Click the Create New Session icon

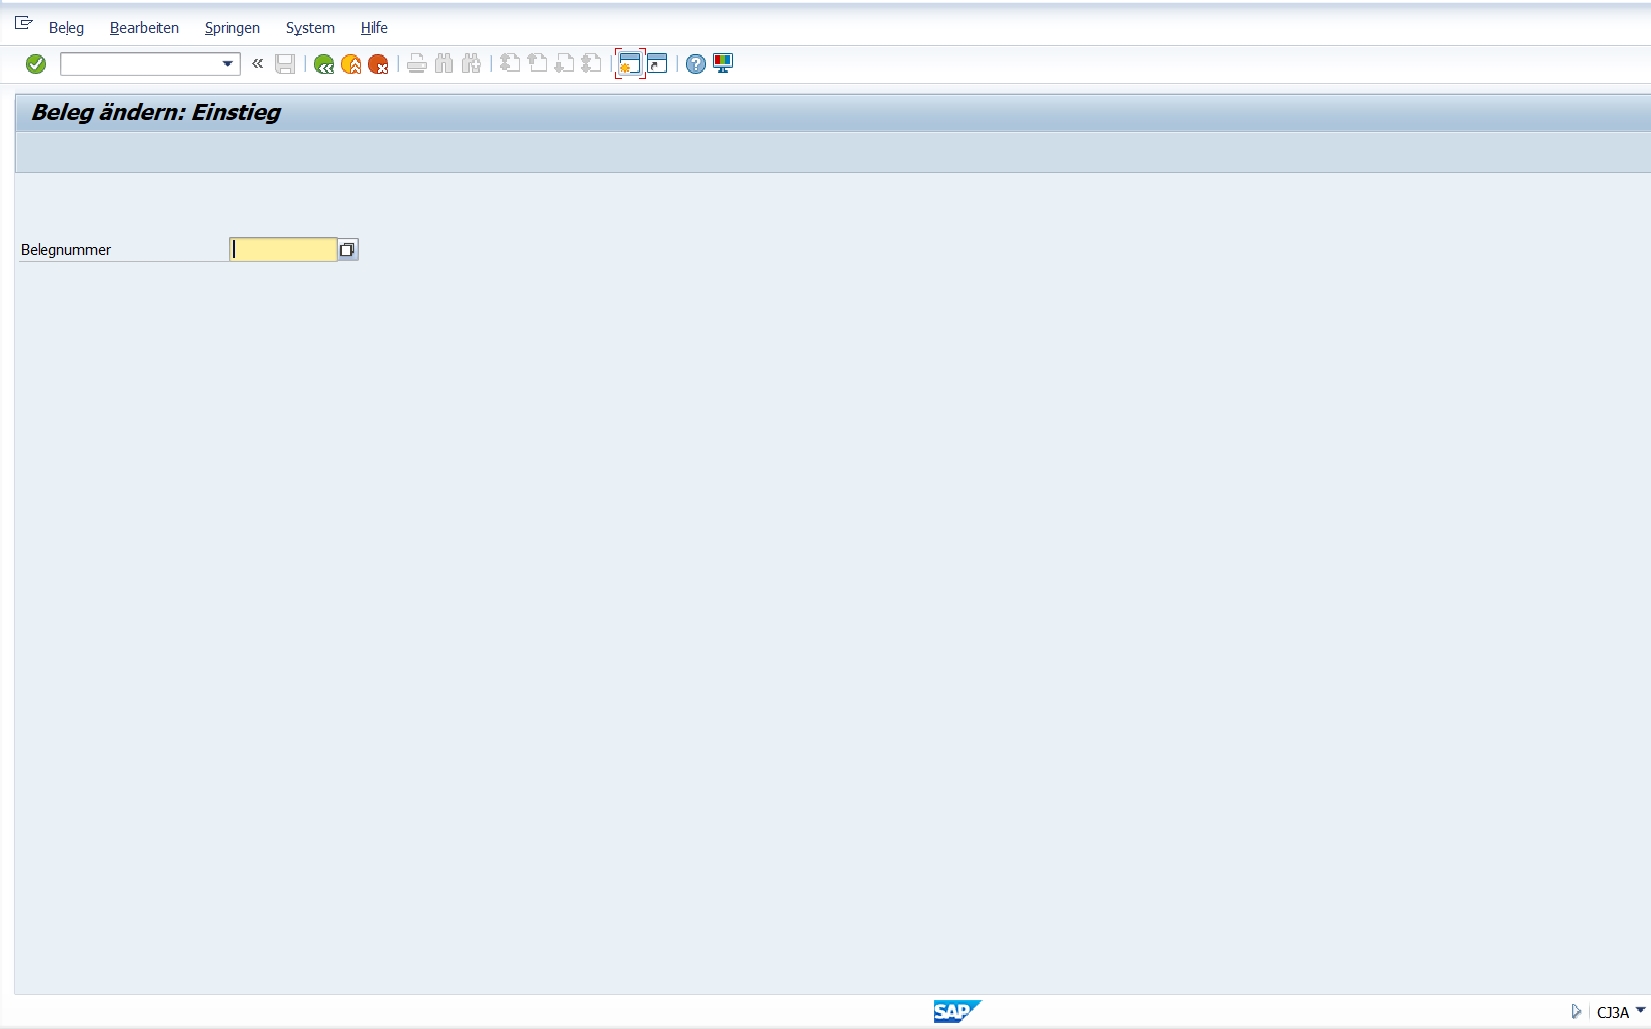click(630, 64)
